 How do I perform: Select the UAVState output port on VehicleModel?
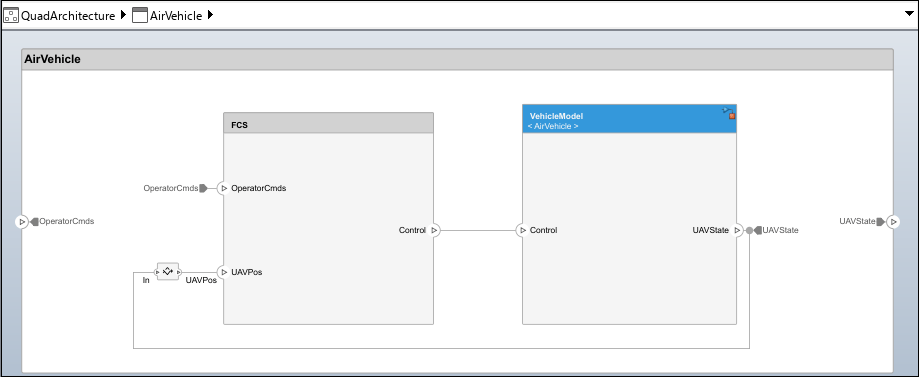[x=737, y=230]
